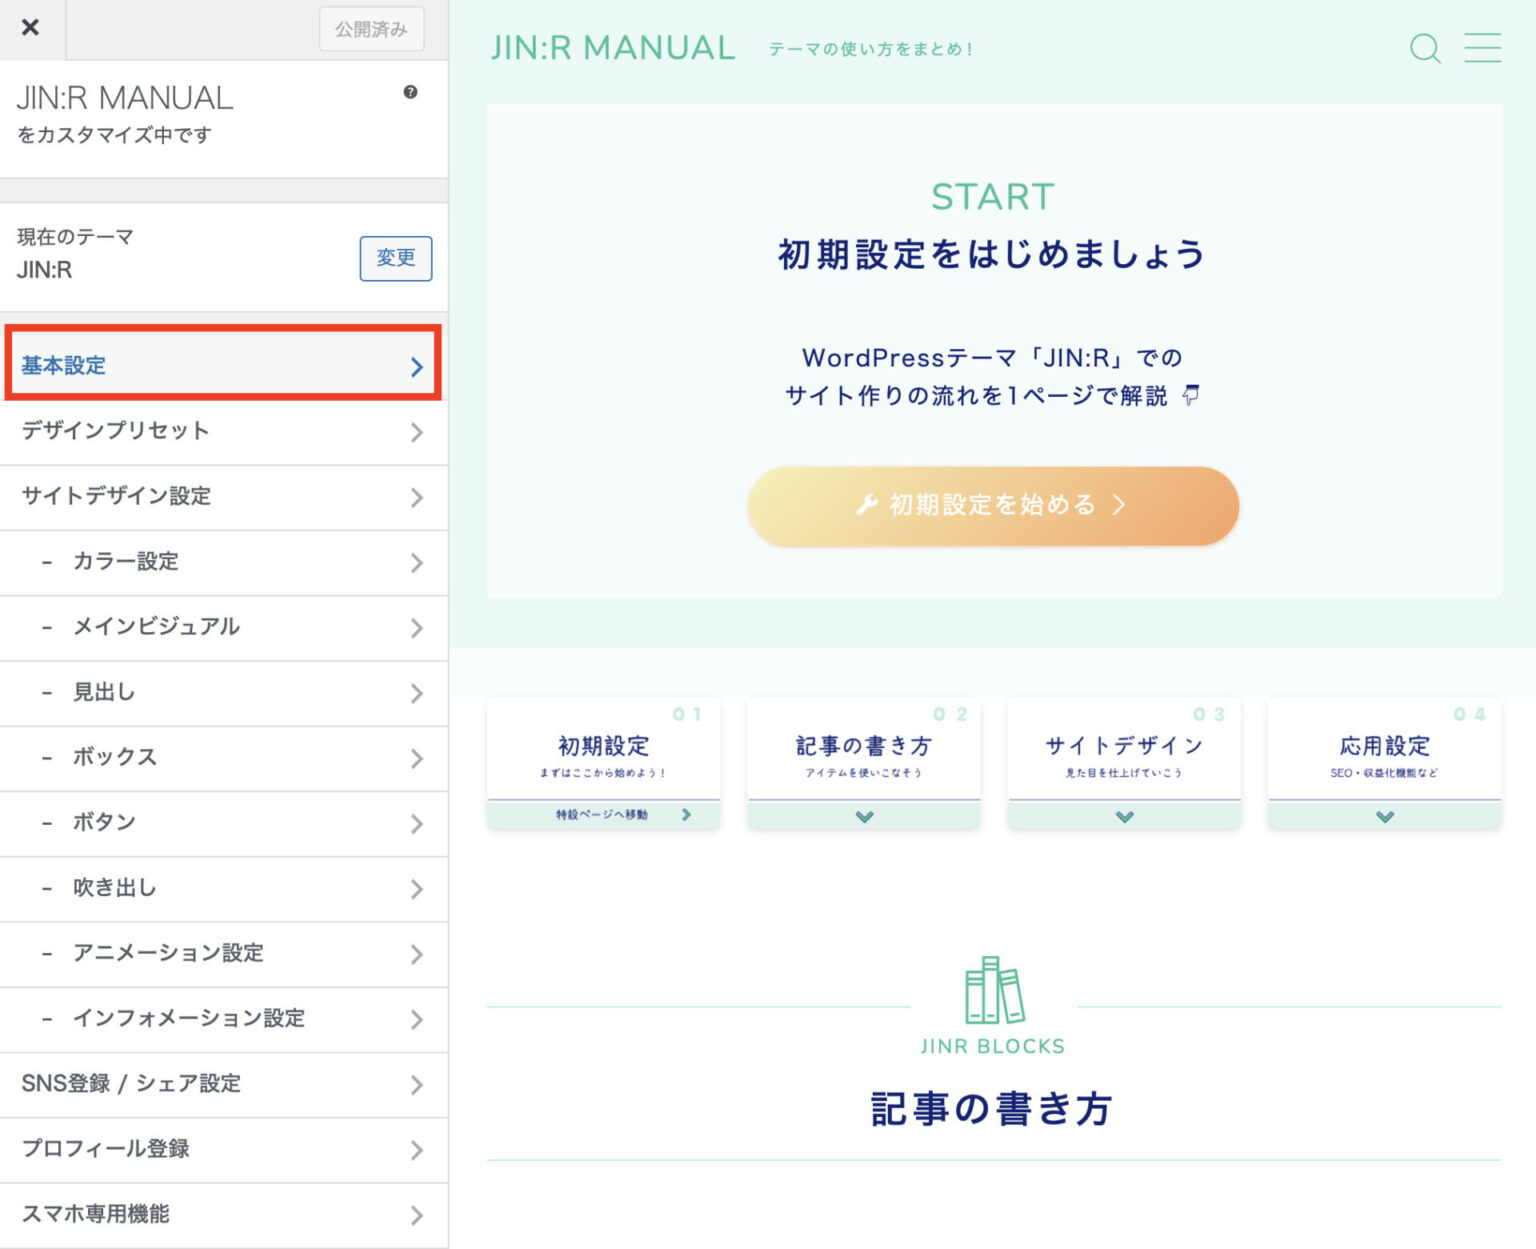This screenshot has height=1249, width=1536.
Task: Click the JIN:R MANUAL logo
Action: [611, 46]
